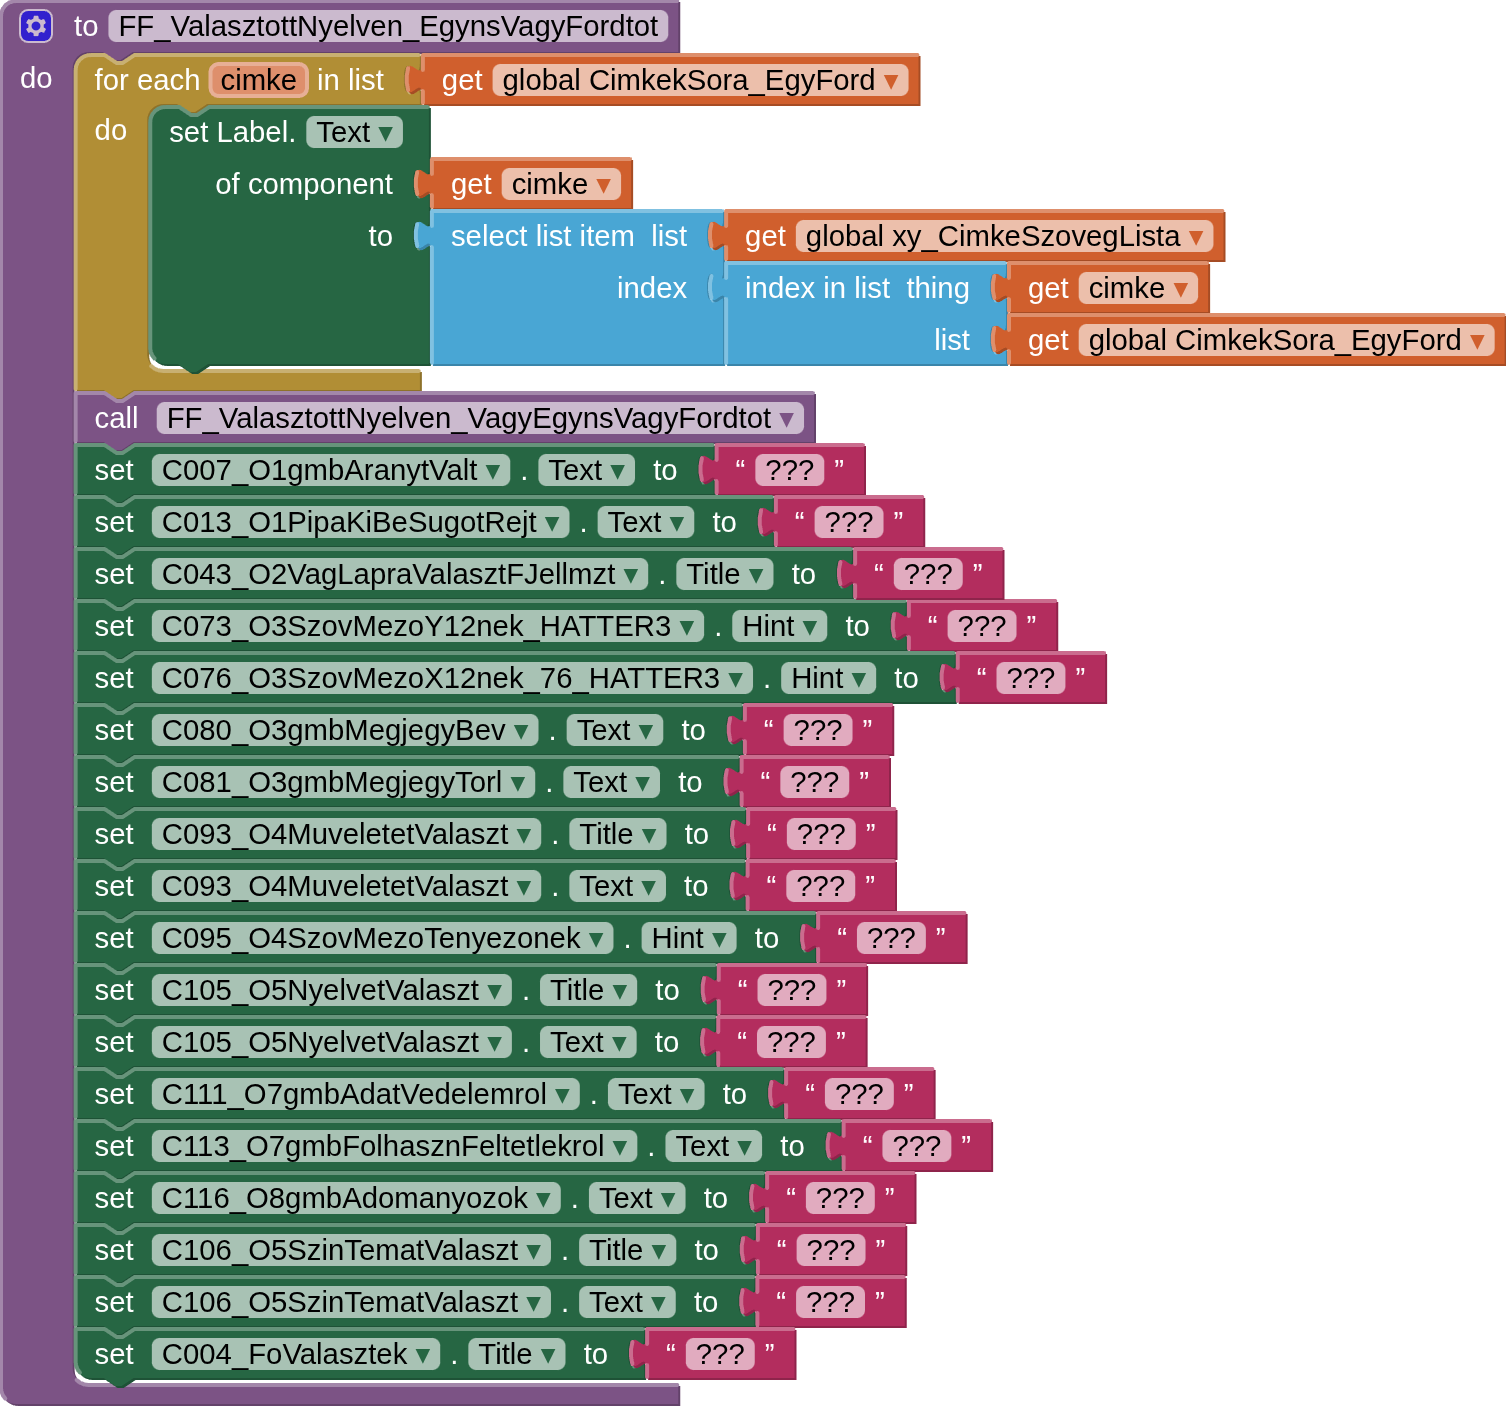1506x1406 pixels.
Task: Click the blue gear mutator icon
Action: 36,26
